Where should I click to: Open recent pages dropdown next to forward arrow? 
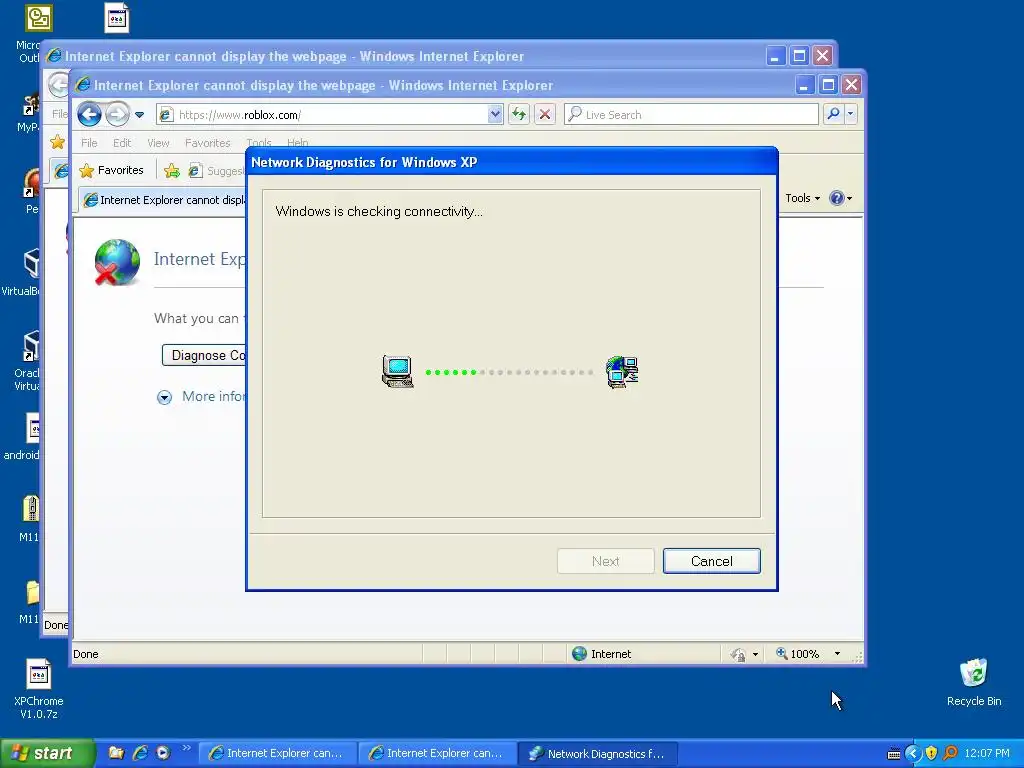coord(139,115)
